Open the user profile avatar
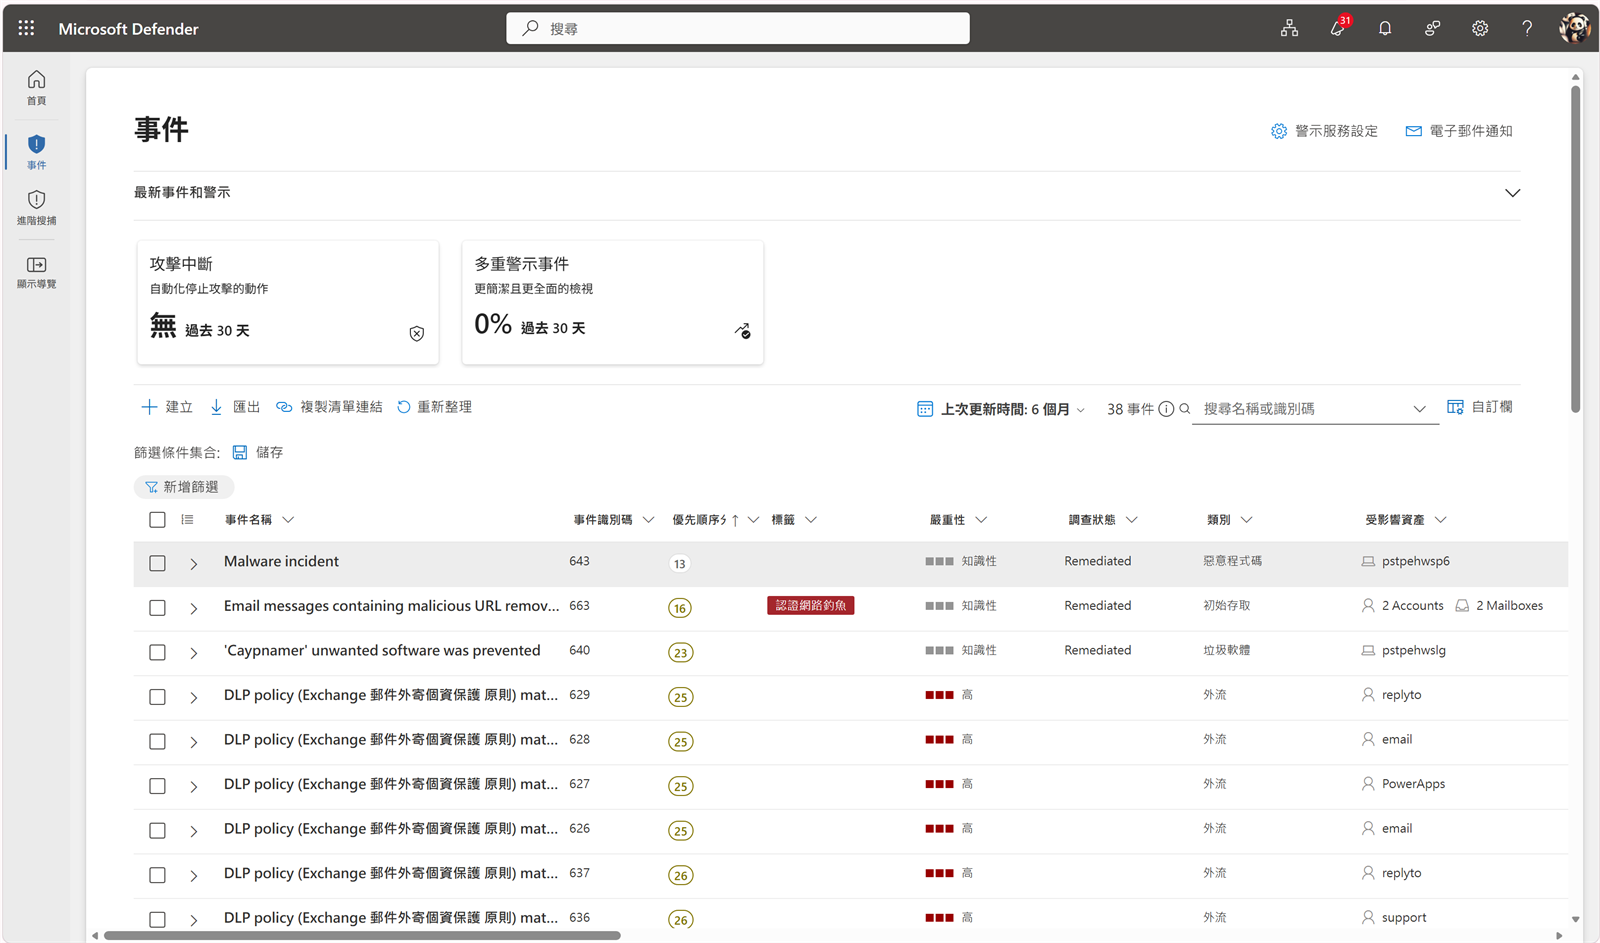 click(x=1574, y=28)
